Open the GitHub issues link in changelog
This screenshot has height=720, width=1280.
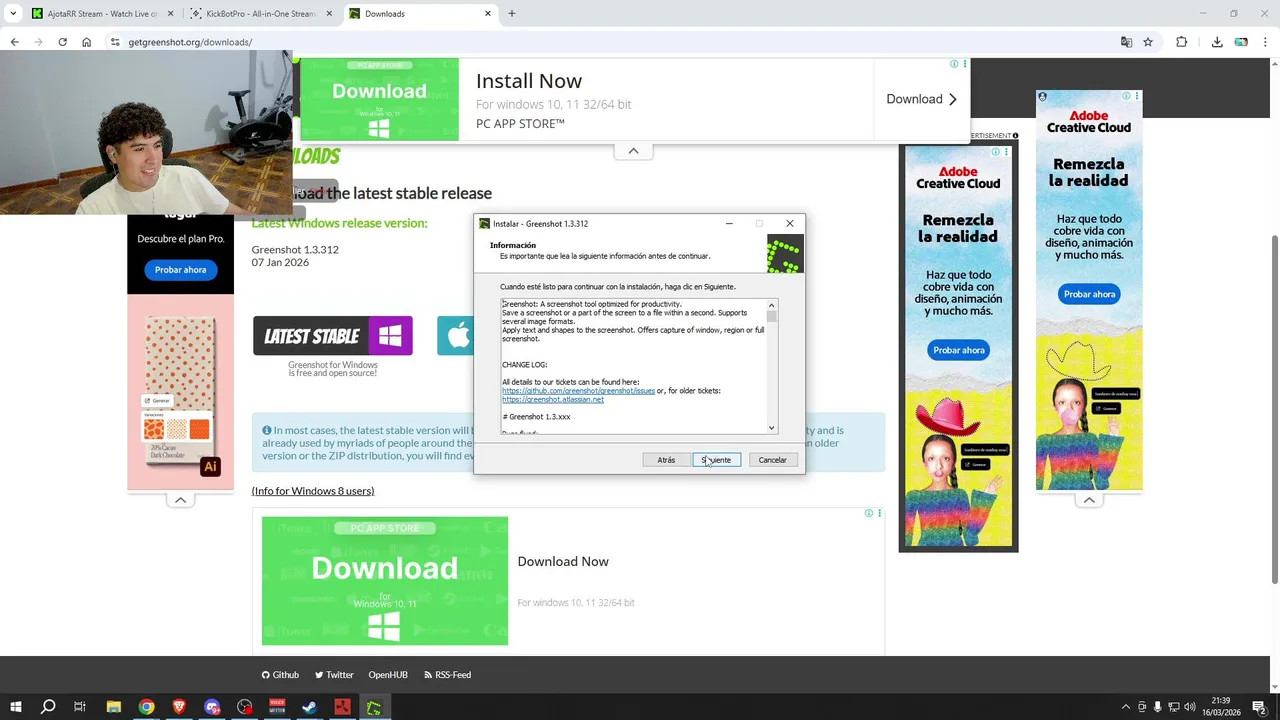(578, 391)
